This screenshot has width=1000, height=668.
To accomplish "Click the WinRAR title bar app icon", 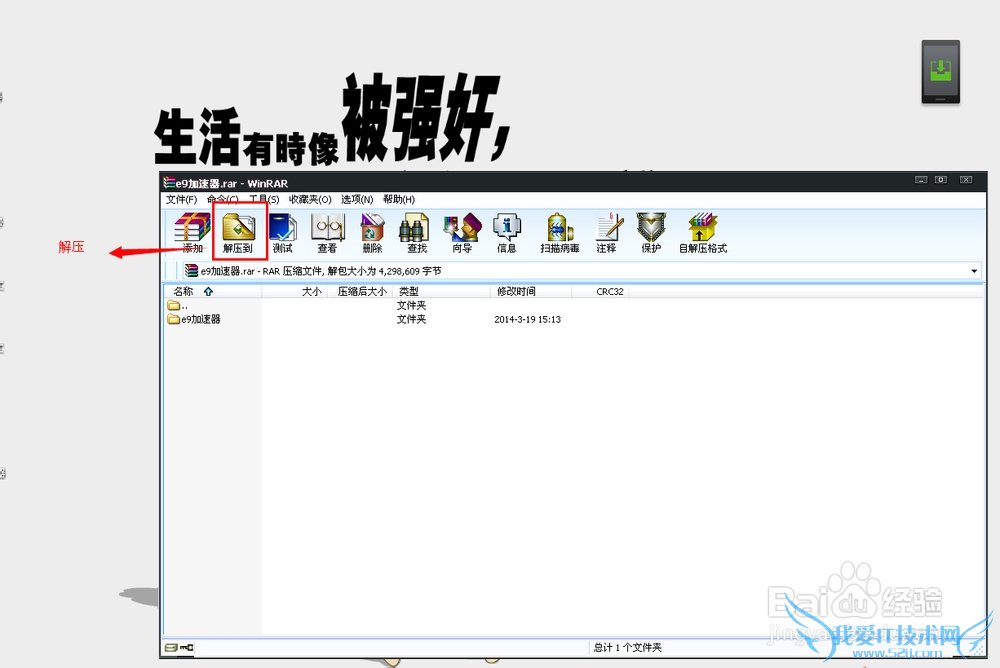I will click(169, 183).
